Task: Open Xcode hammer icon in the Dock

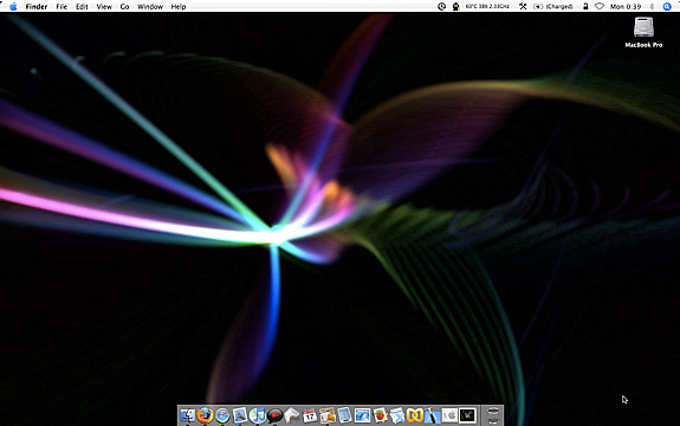Action: coord(432,416)
